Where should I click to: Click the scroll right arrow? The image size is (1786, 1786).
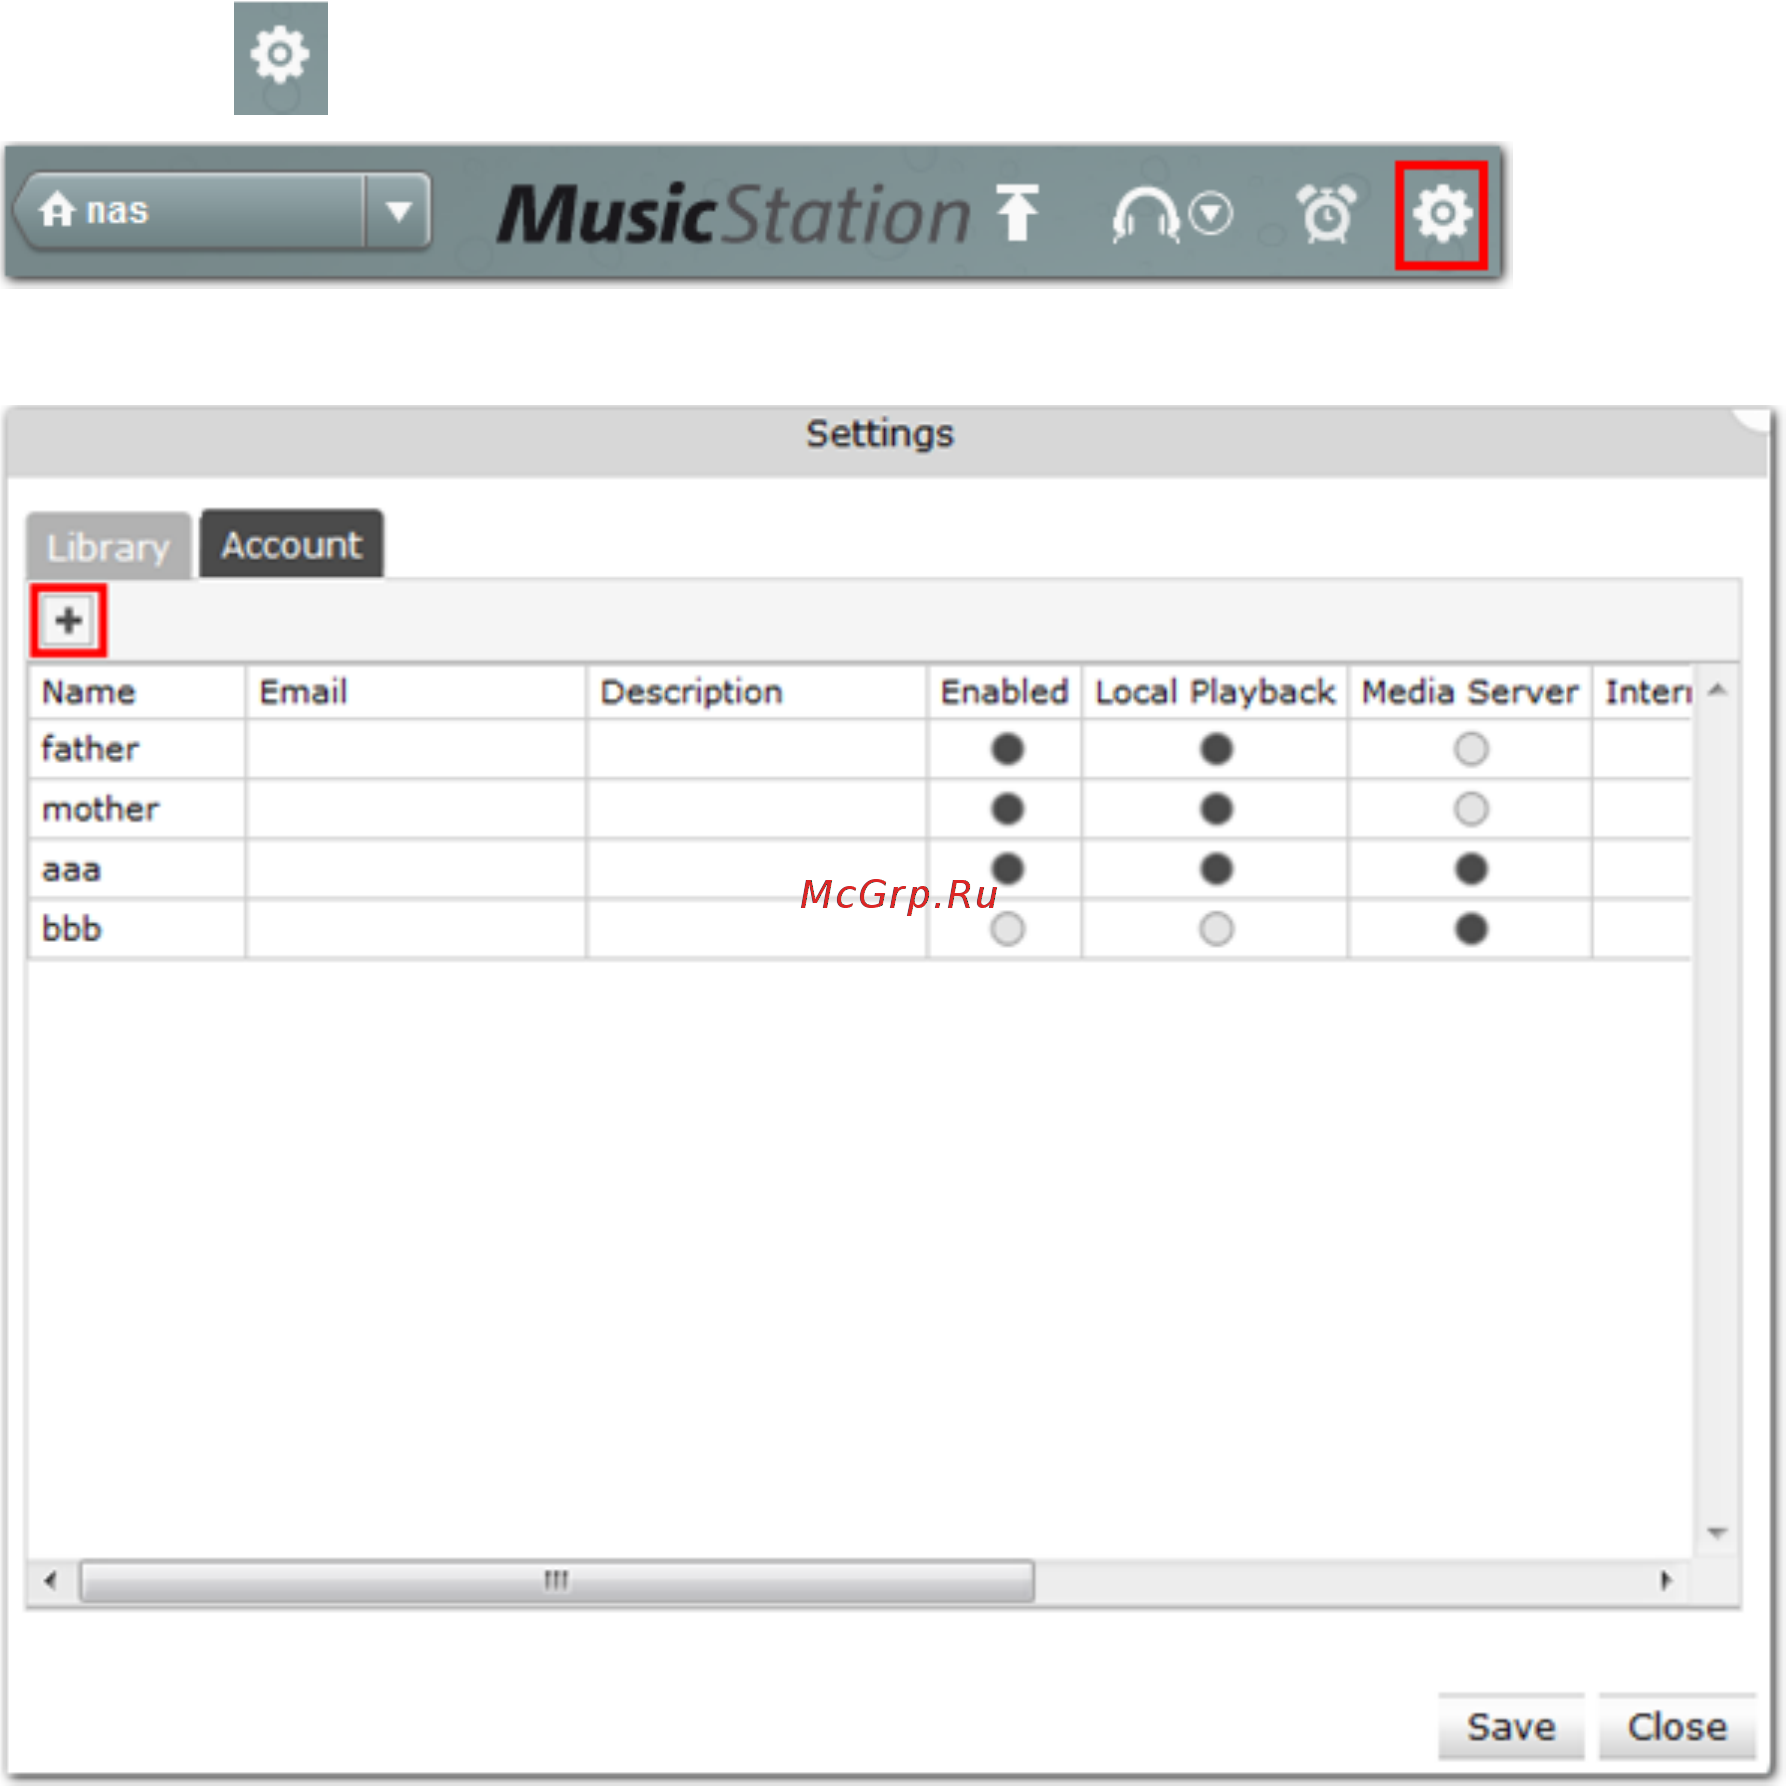point(1665,1581)
